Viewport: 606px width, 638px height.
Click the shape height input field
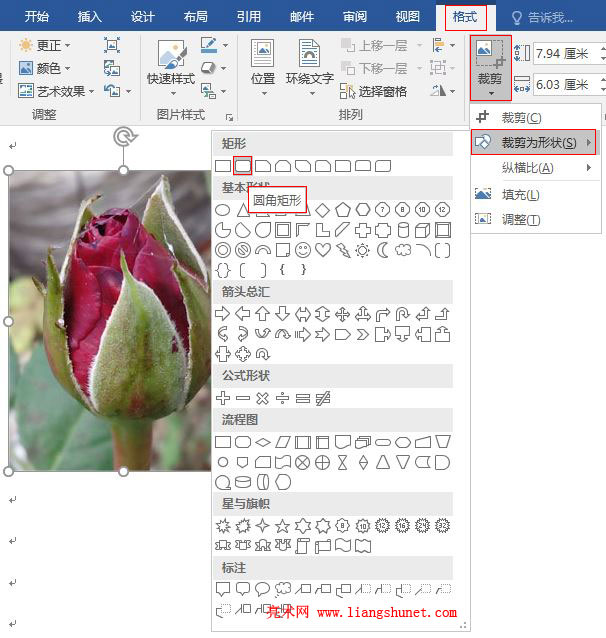(x=566, y=53)
